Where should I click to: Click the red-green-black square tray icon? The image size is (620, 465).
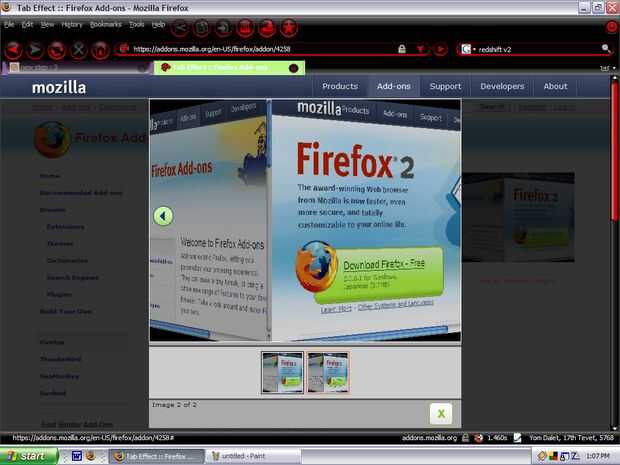click(553, 456)
